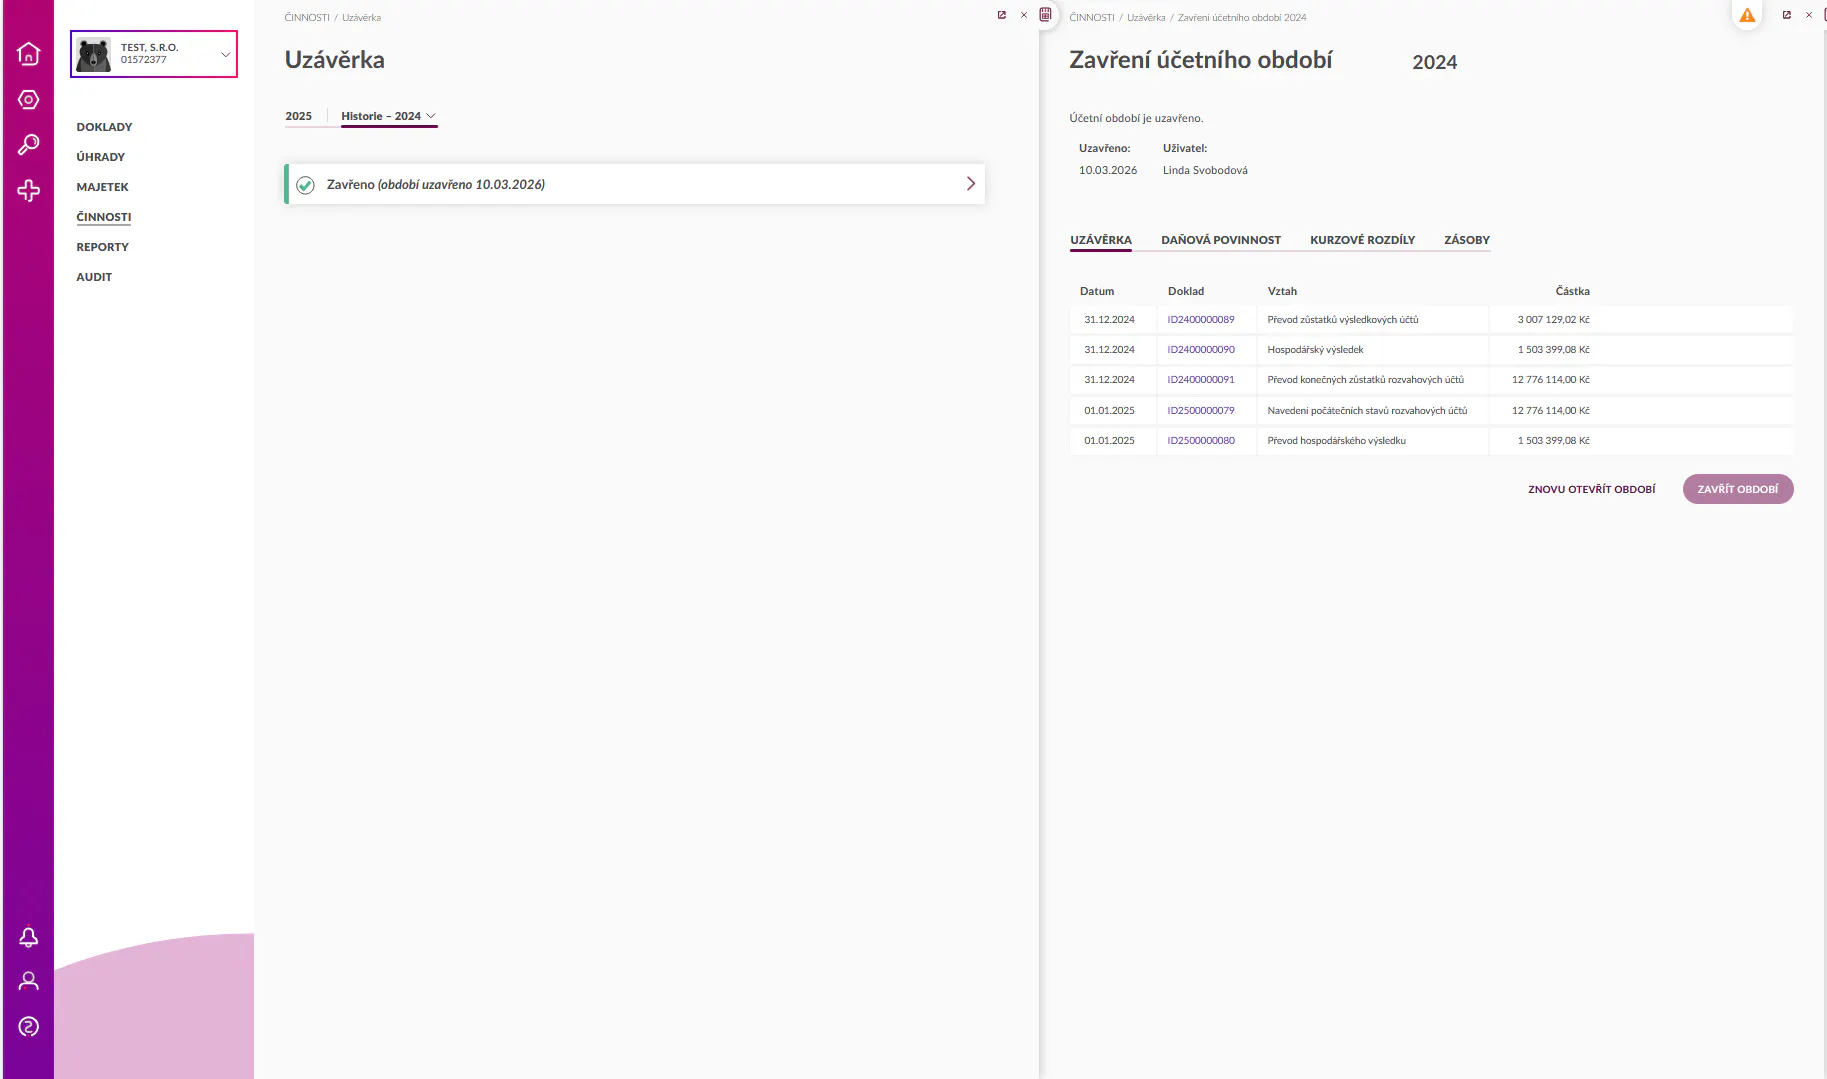The height and width of the screenshot is (1079, 1827).
Task: Click the magnifier search icon in the sidebar
Action: point(29,145)
